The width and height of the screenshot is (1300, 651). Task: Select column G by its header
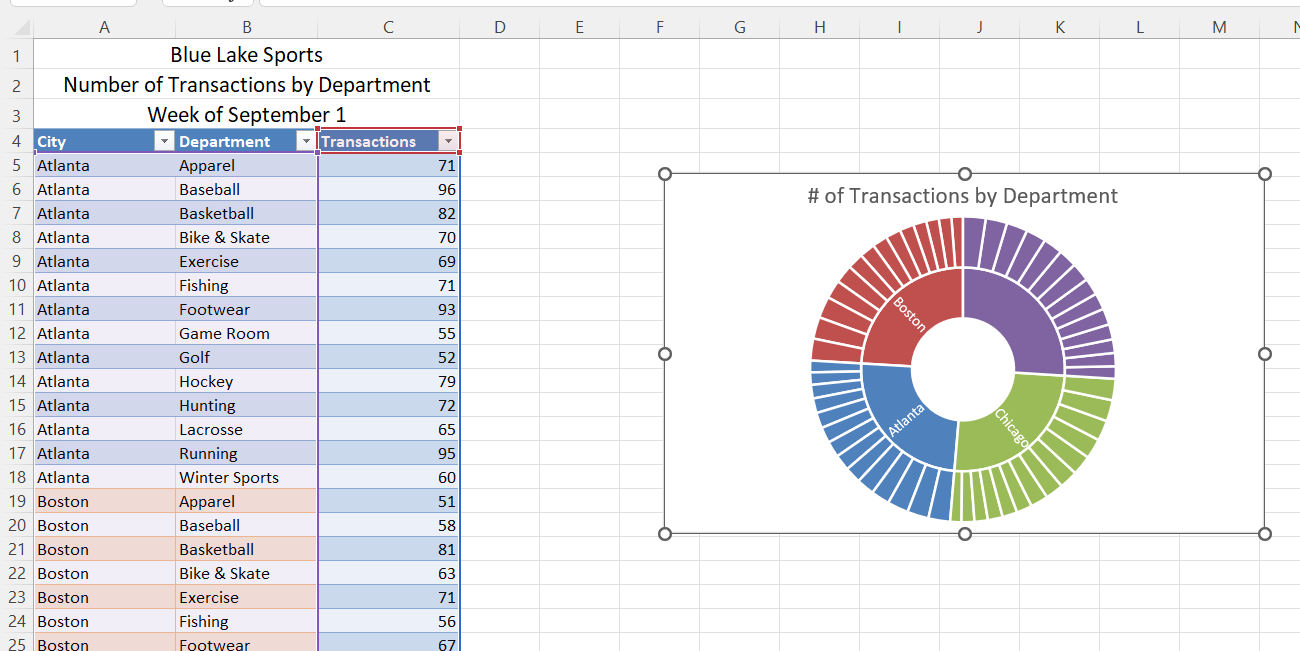[740, 28]
